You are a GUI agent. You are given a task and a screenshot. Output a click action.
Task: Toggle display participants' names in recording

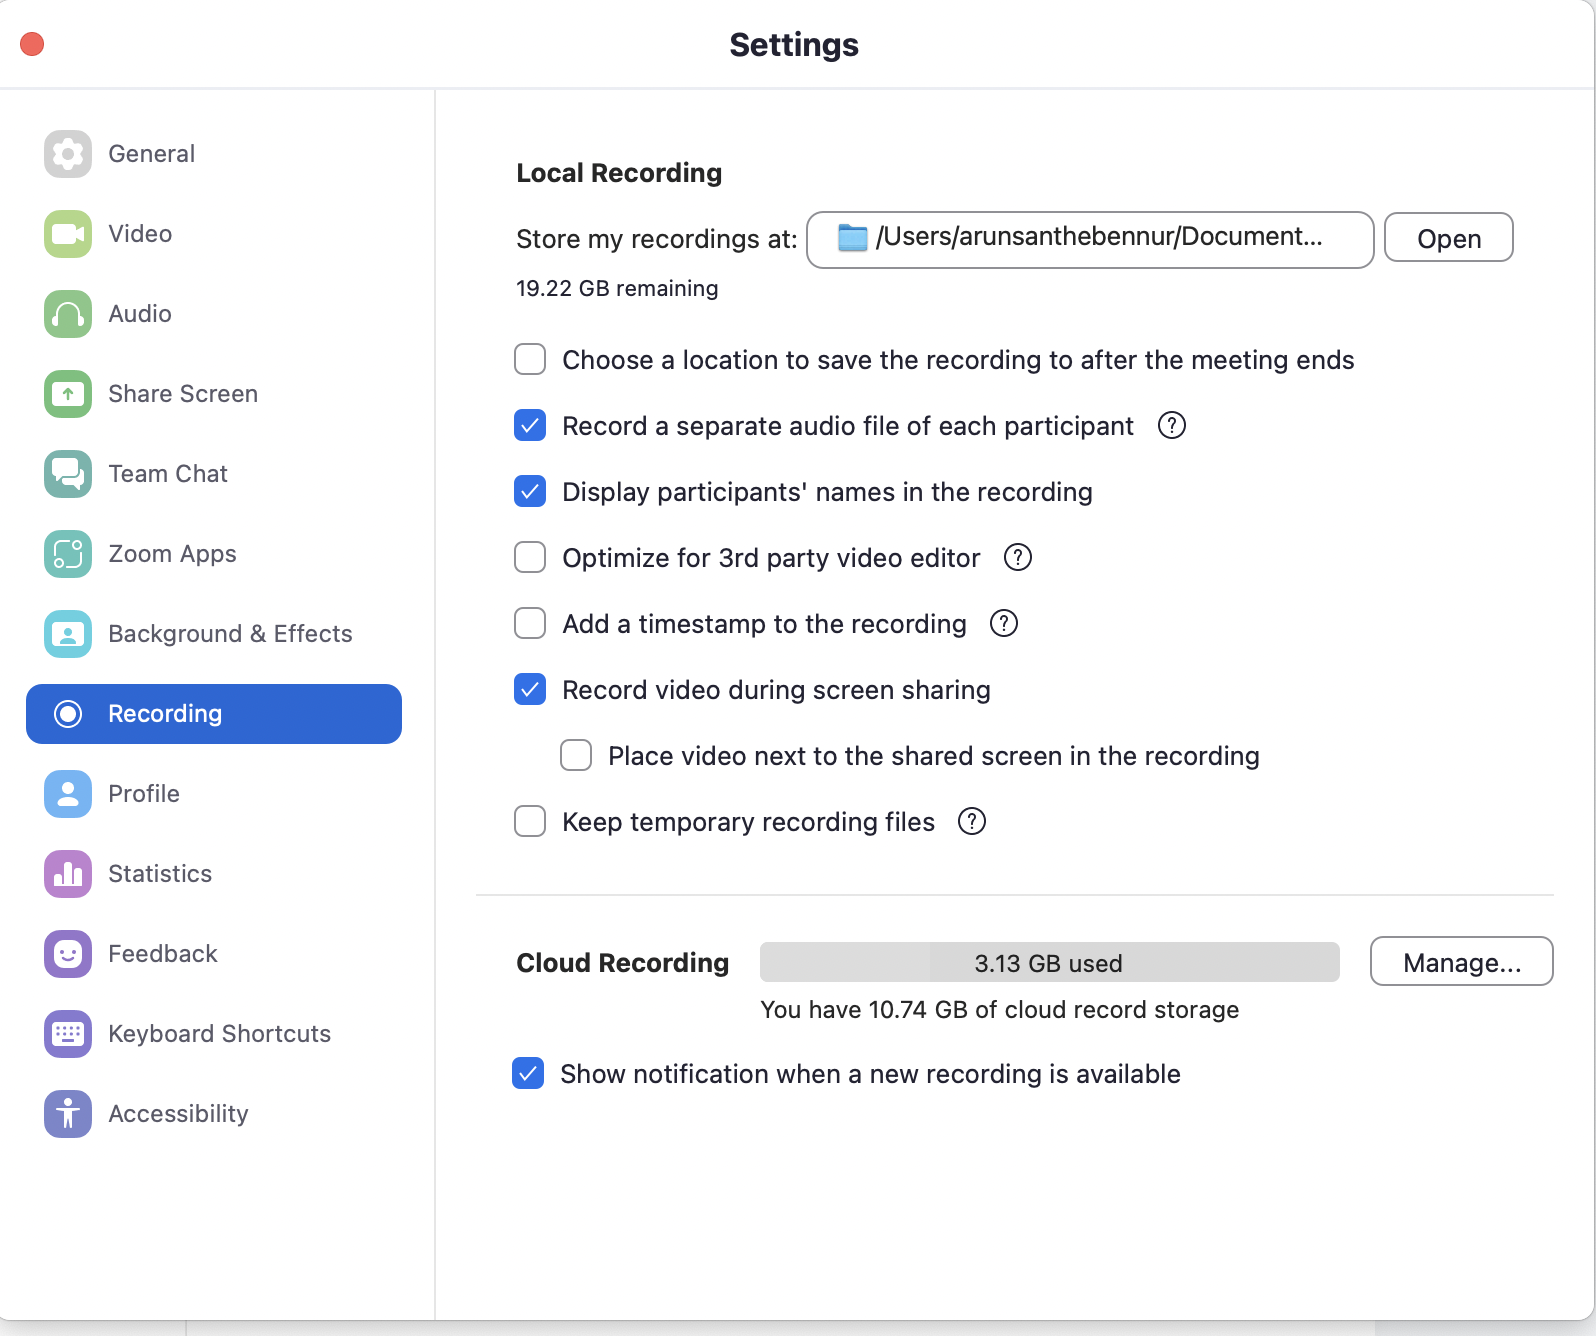point(530,491)
